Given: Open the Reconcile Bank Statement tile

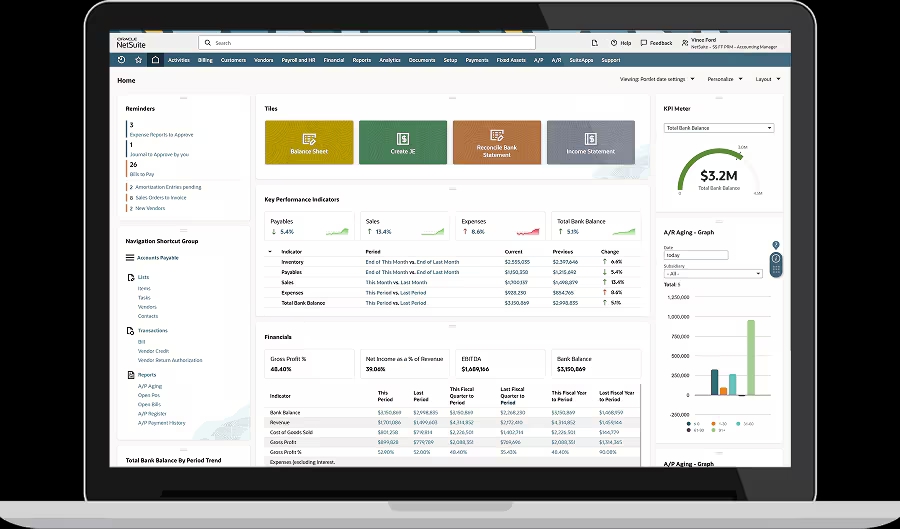Looking at the screenshot, I should [x=496, y=142].
